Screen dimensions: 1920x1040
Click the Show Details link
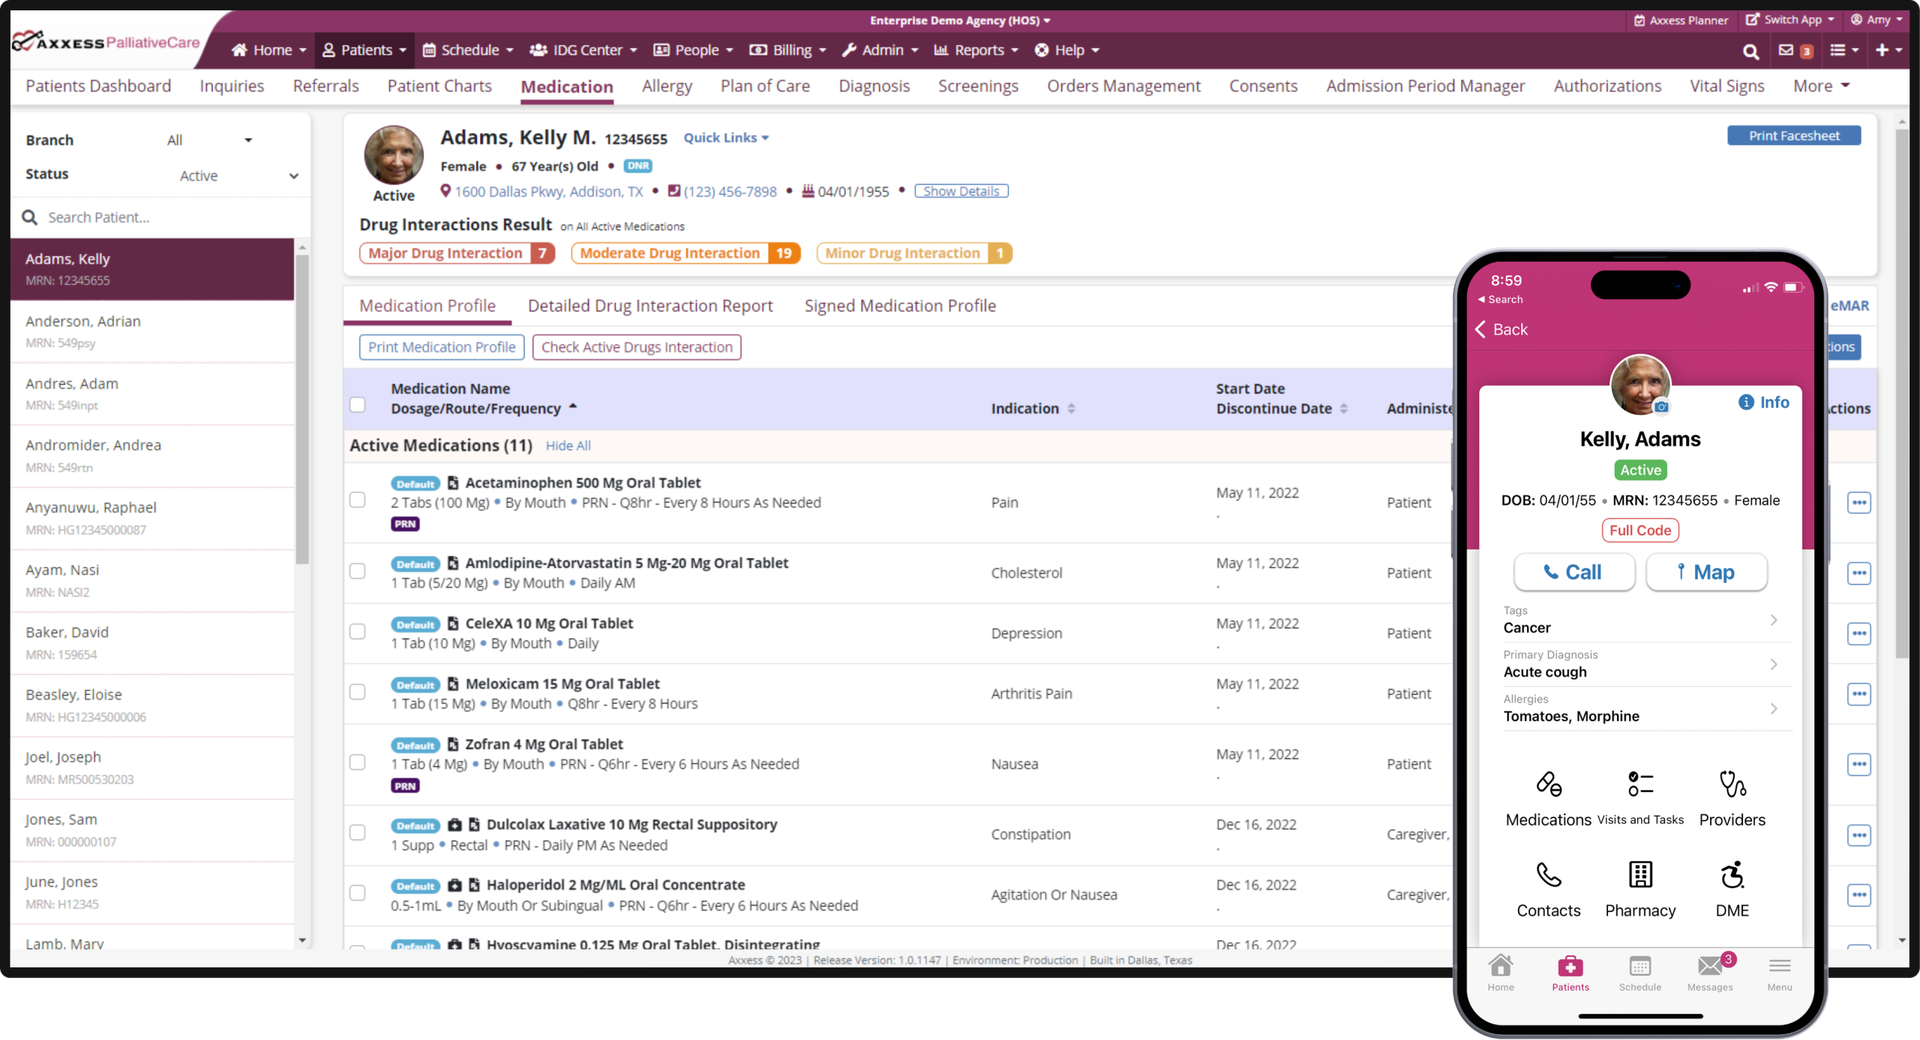pos(961,191)
